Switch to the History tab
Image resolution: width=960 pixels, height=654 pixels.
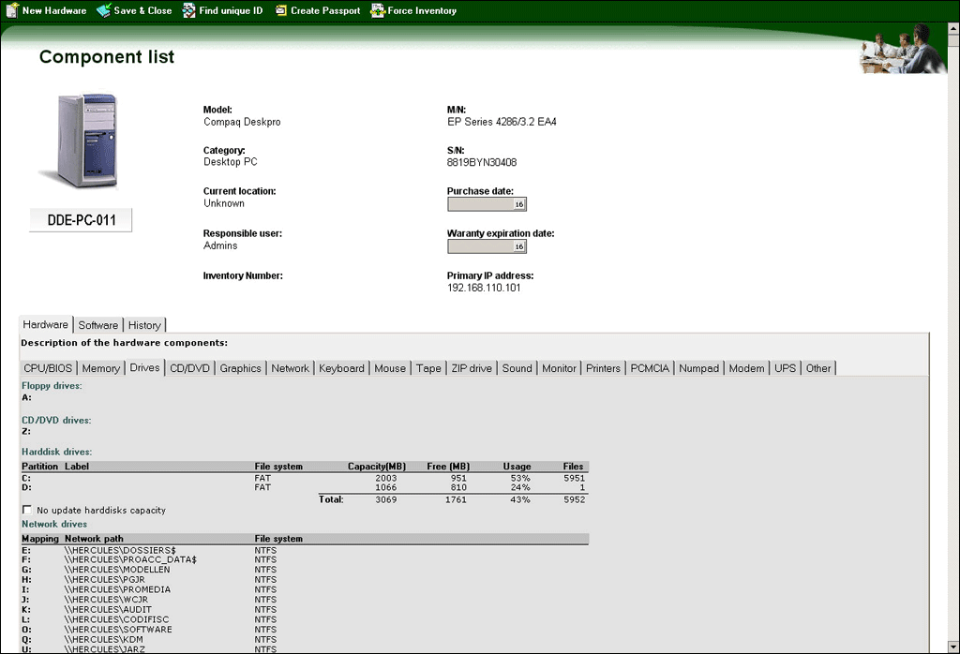coord(144,325)
